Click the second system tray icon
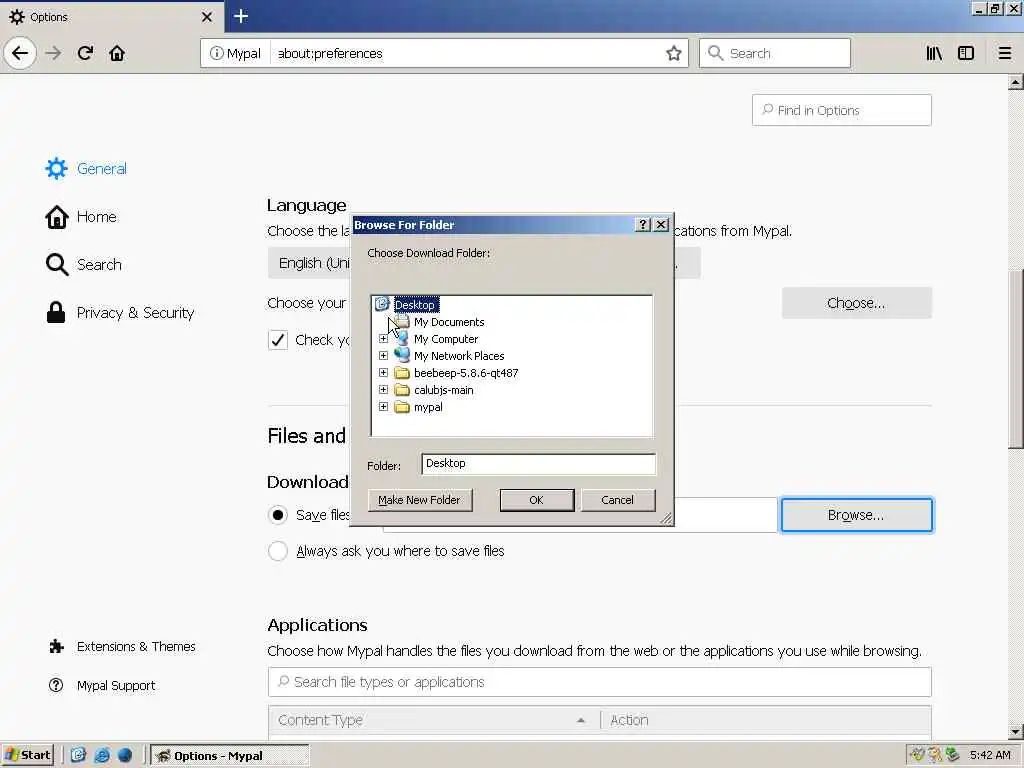Viewport: 1024px width, 768px height. pyautogui.click(x=935, y=755)
